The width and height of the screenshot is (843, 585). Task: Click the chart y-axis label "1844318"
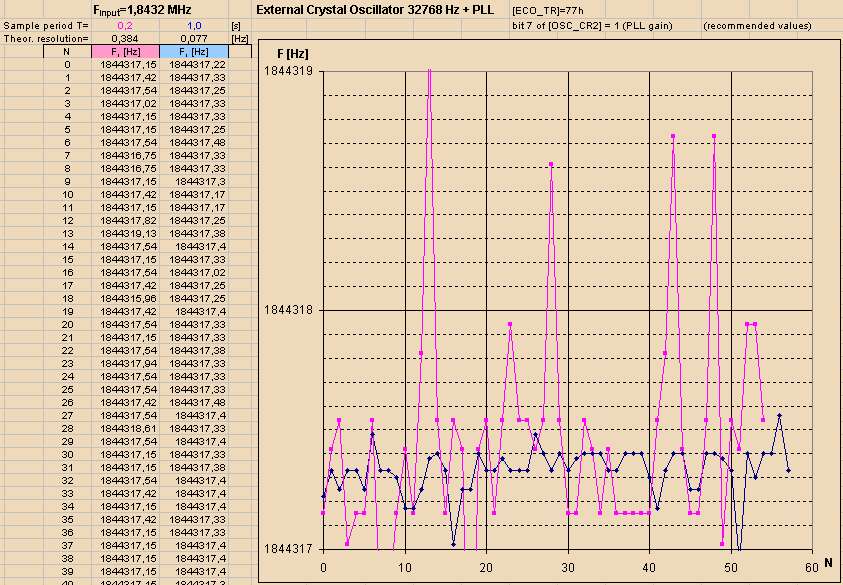290,310
